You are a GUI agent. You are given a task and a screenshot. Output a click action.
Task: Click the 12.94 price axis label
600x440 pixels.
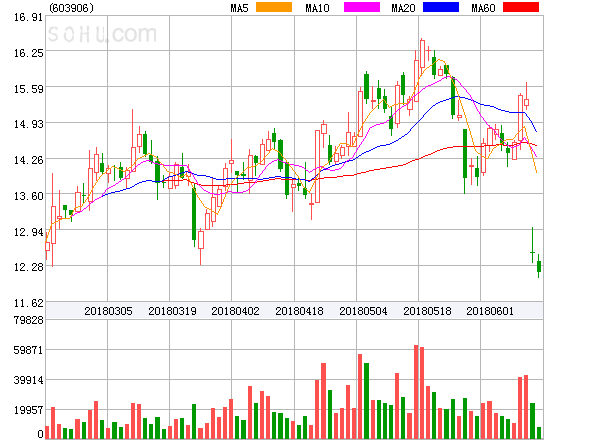point(28,232)
